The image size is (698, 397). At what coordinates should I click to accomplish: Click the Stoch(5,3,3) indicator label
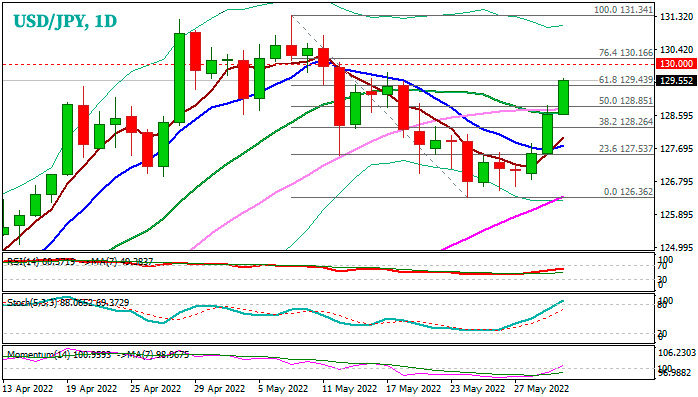tap(68, 303)
